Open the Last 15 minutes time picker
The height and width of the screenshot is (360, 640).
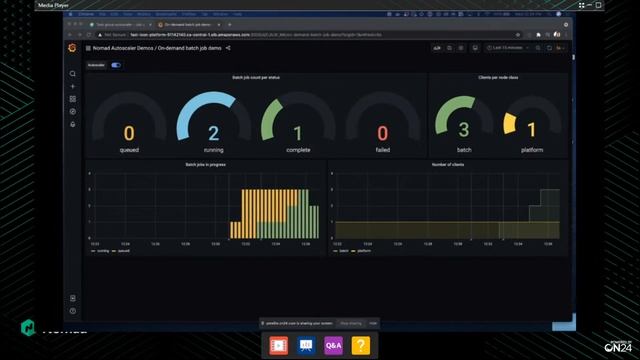click(508, 48)
